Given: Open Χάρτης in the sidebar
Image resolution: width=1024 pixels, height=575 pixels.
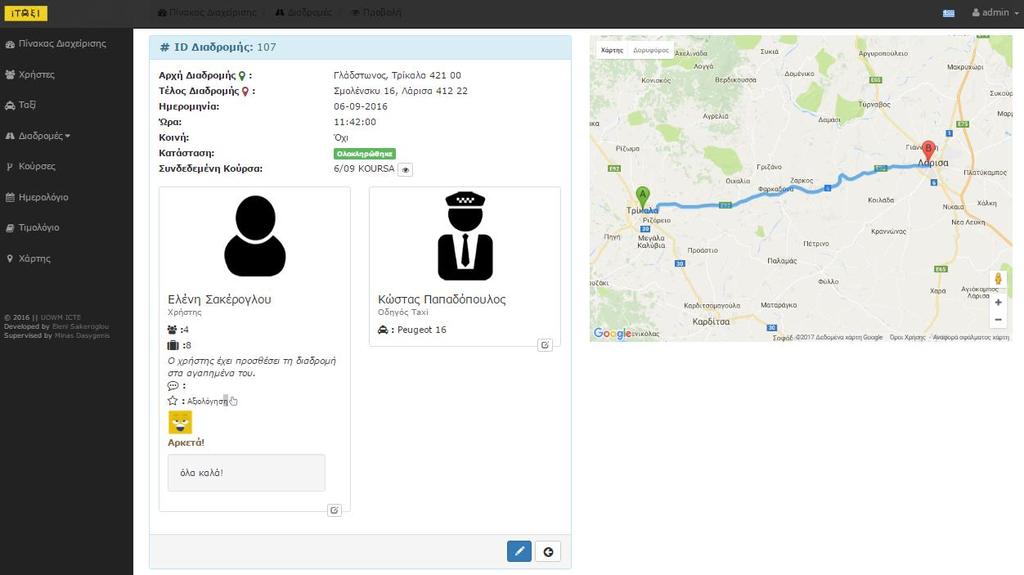Looking at the screenshot, I should 28,258.
